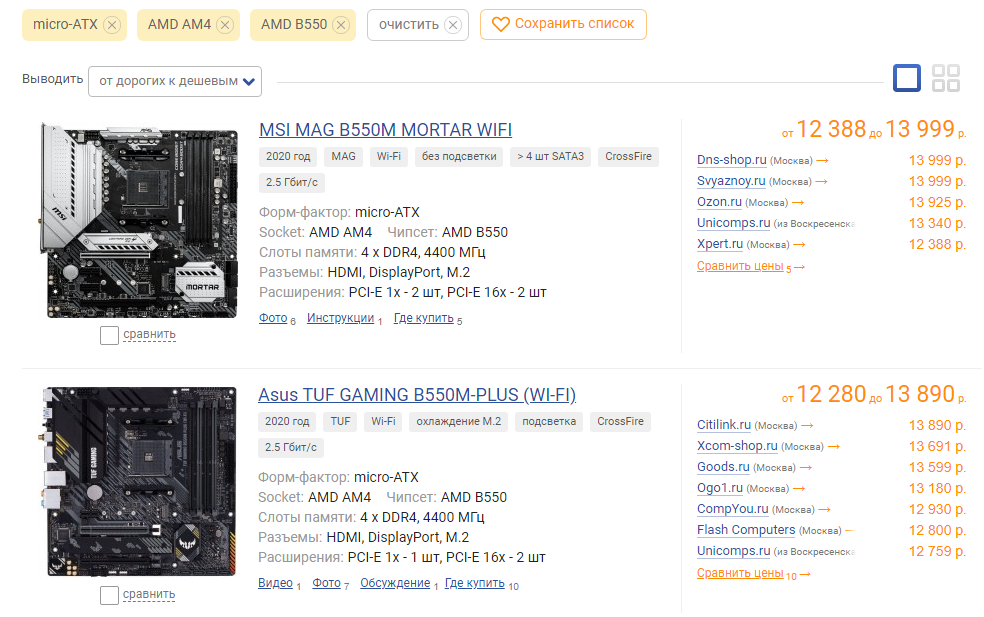Click the MSI motherboard product image

pyautogui.click(x=139, y=220)
